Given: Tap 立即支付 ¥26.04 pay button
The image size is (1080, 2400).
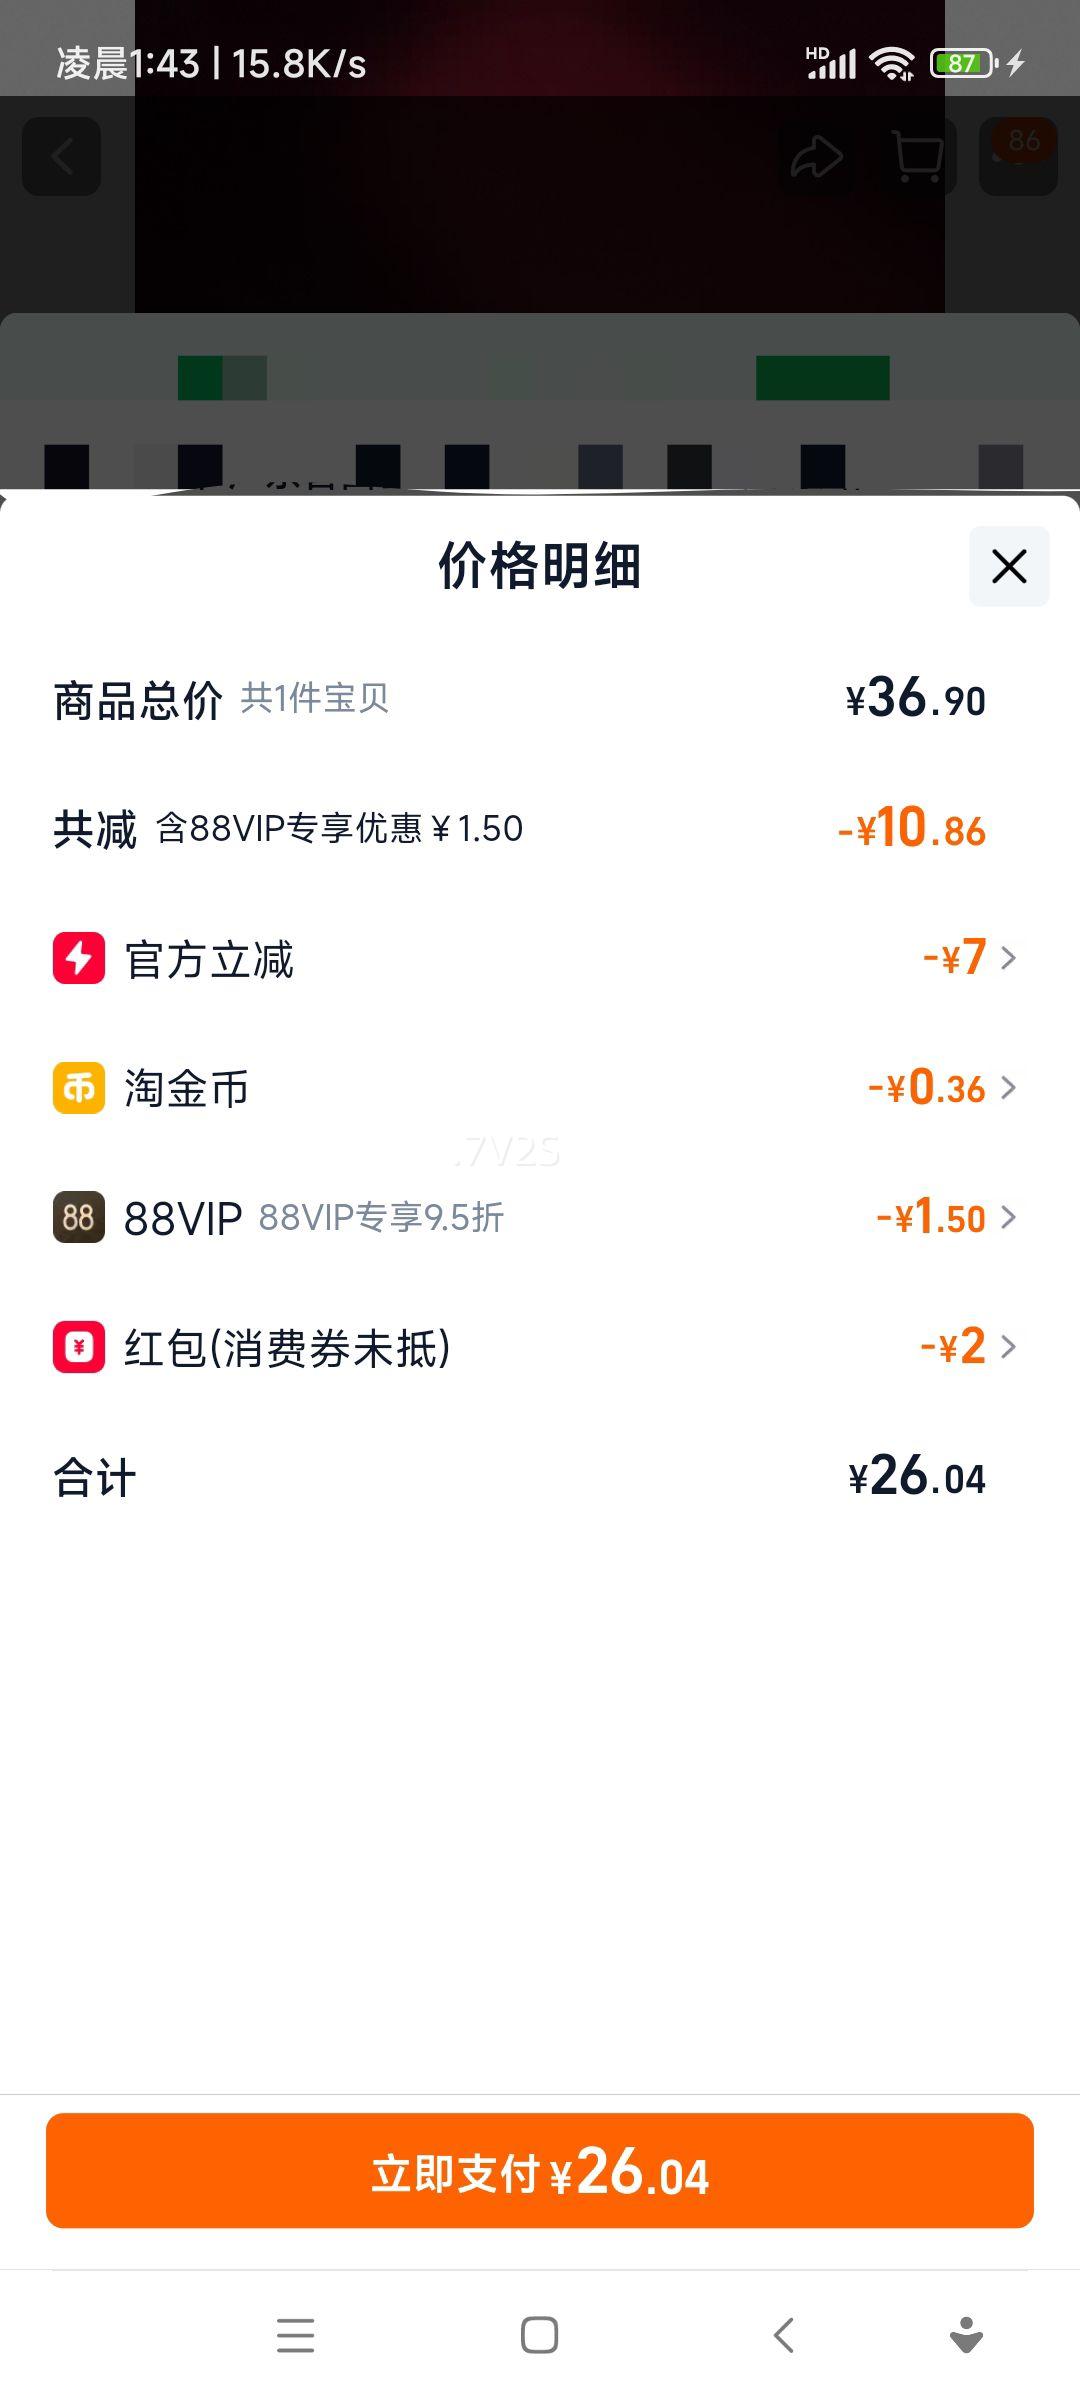Looking at the screenshot, I should coord(540,2171).
